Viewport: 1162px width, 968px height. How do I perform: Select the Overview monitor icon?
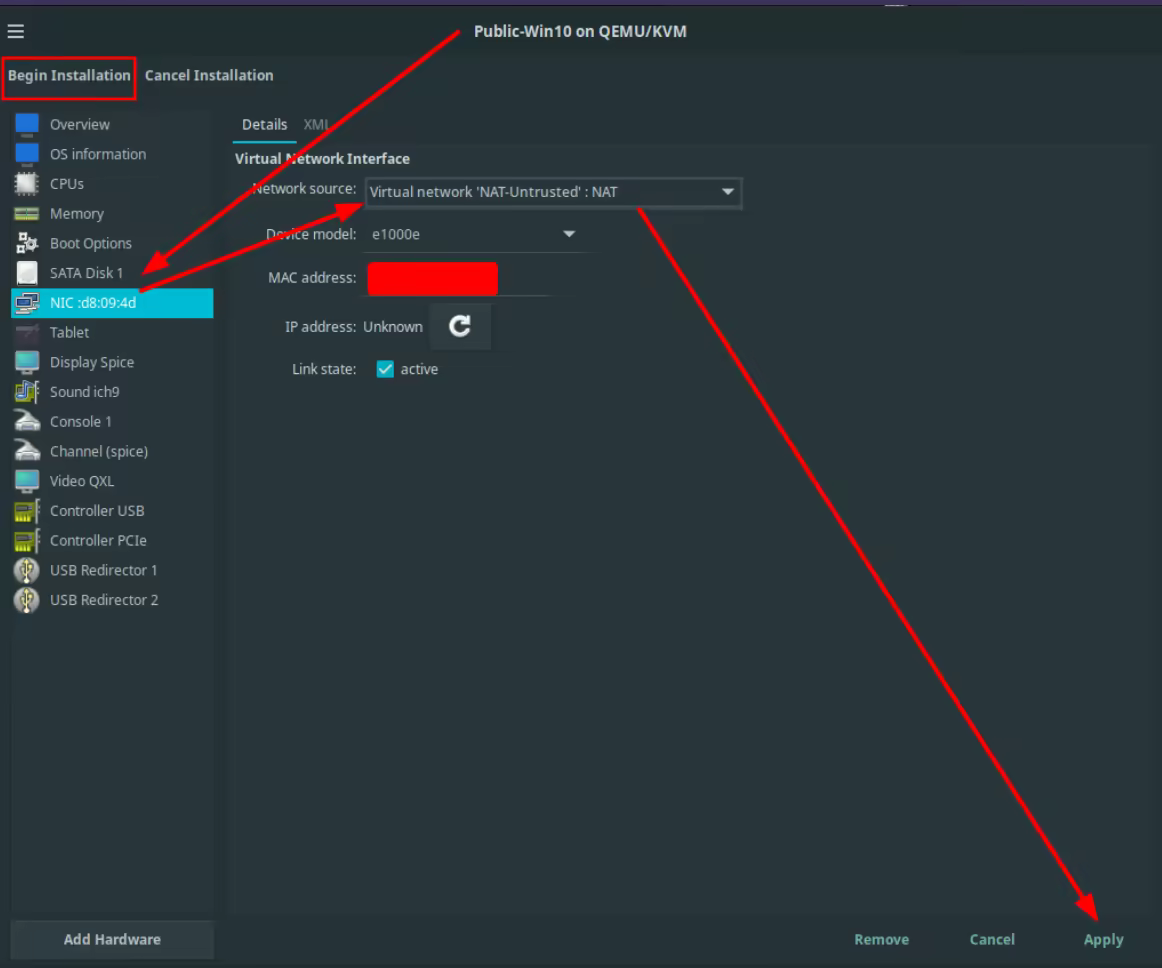coord(27,125)
